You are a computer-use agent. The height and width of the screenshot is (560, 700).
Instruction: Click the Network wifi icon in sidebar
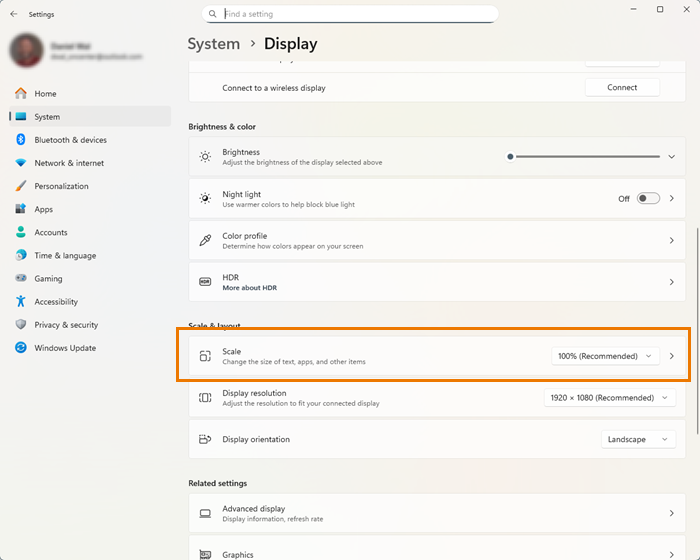(x=21, y=163)
